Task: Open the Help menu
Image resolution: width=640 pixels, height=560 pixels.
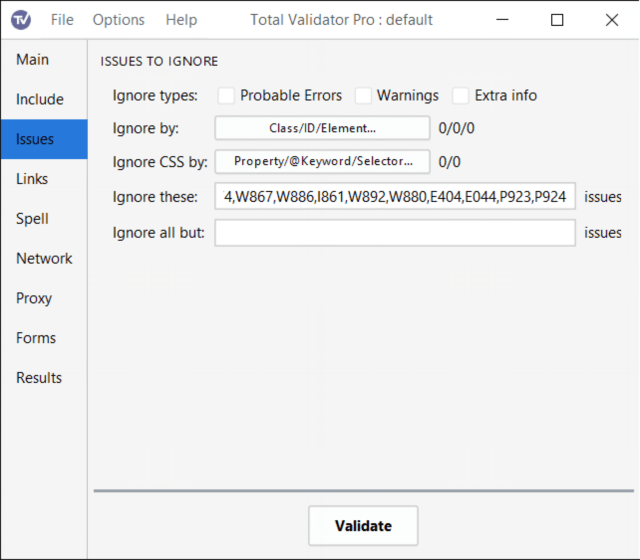Action: click(181, 20)
